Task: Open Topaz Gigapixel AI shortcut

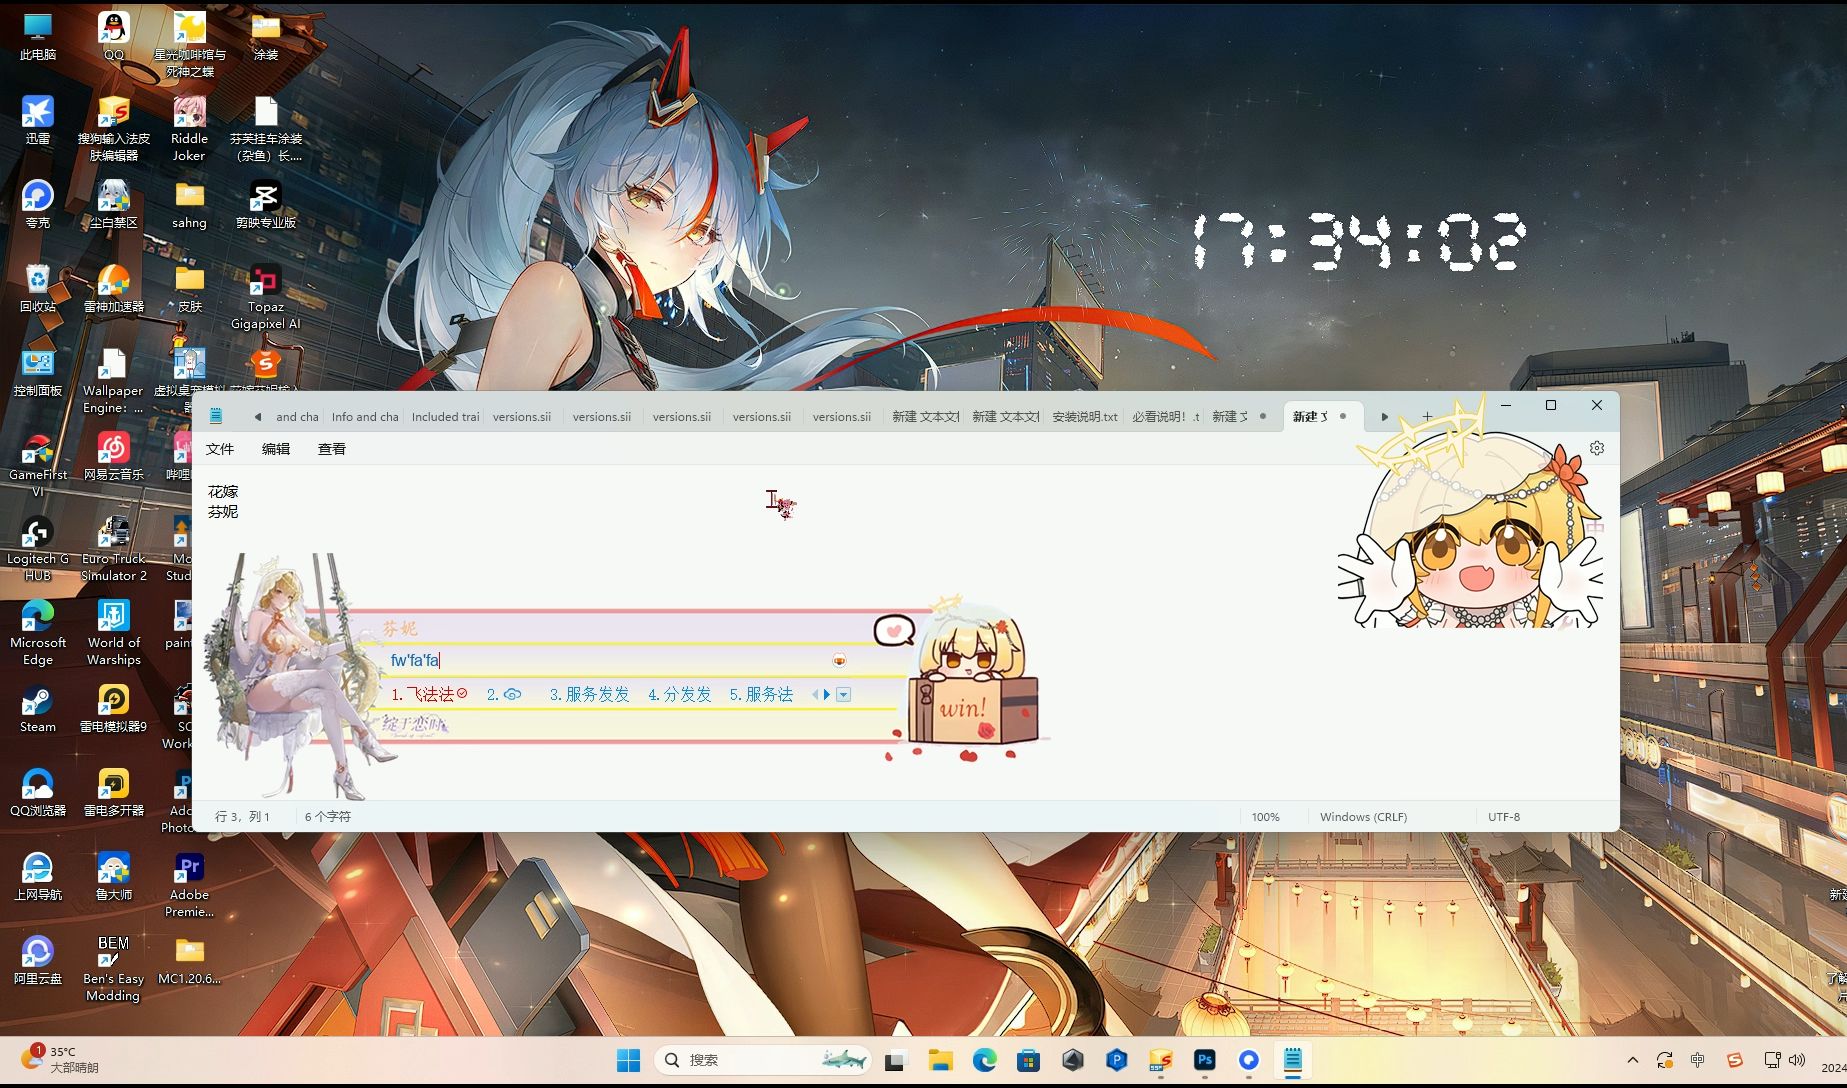Action: coord(265,296)
